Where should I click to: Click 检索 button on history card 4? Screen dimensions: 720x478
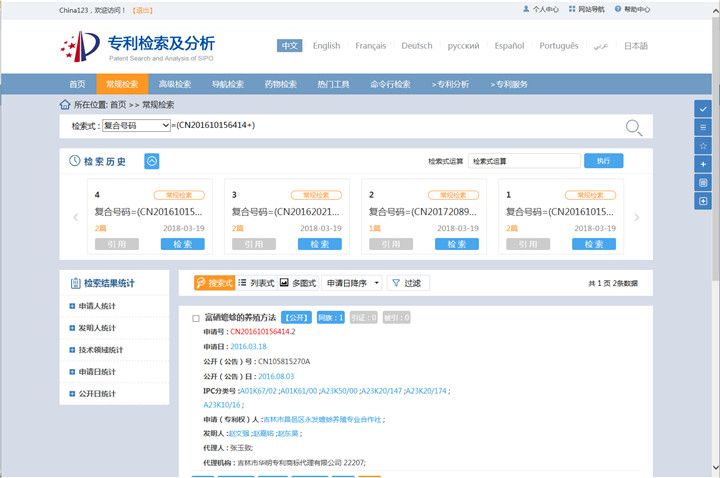[x=183, y=244]
